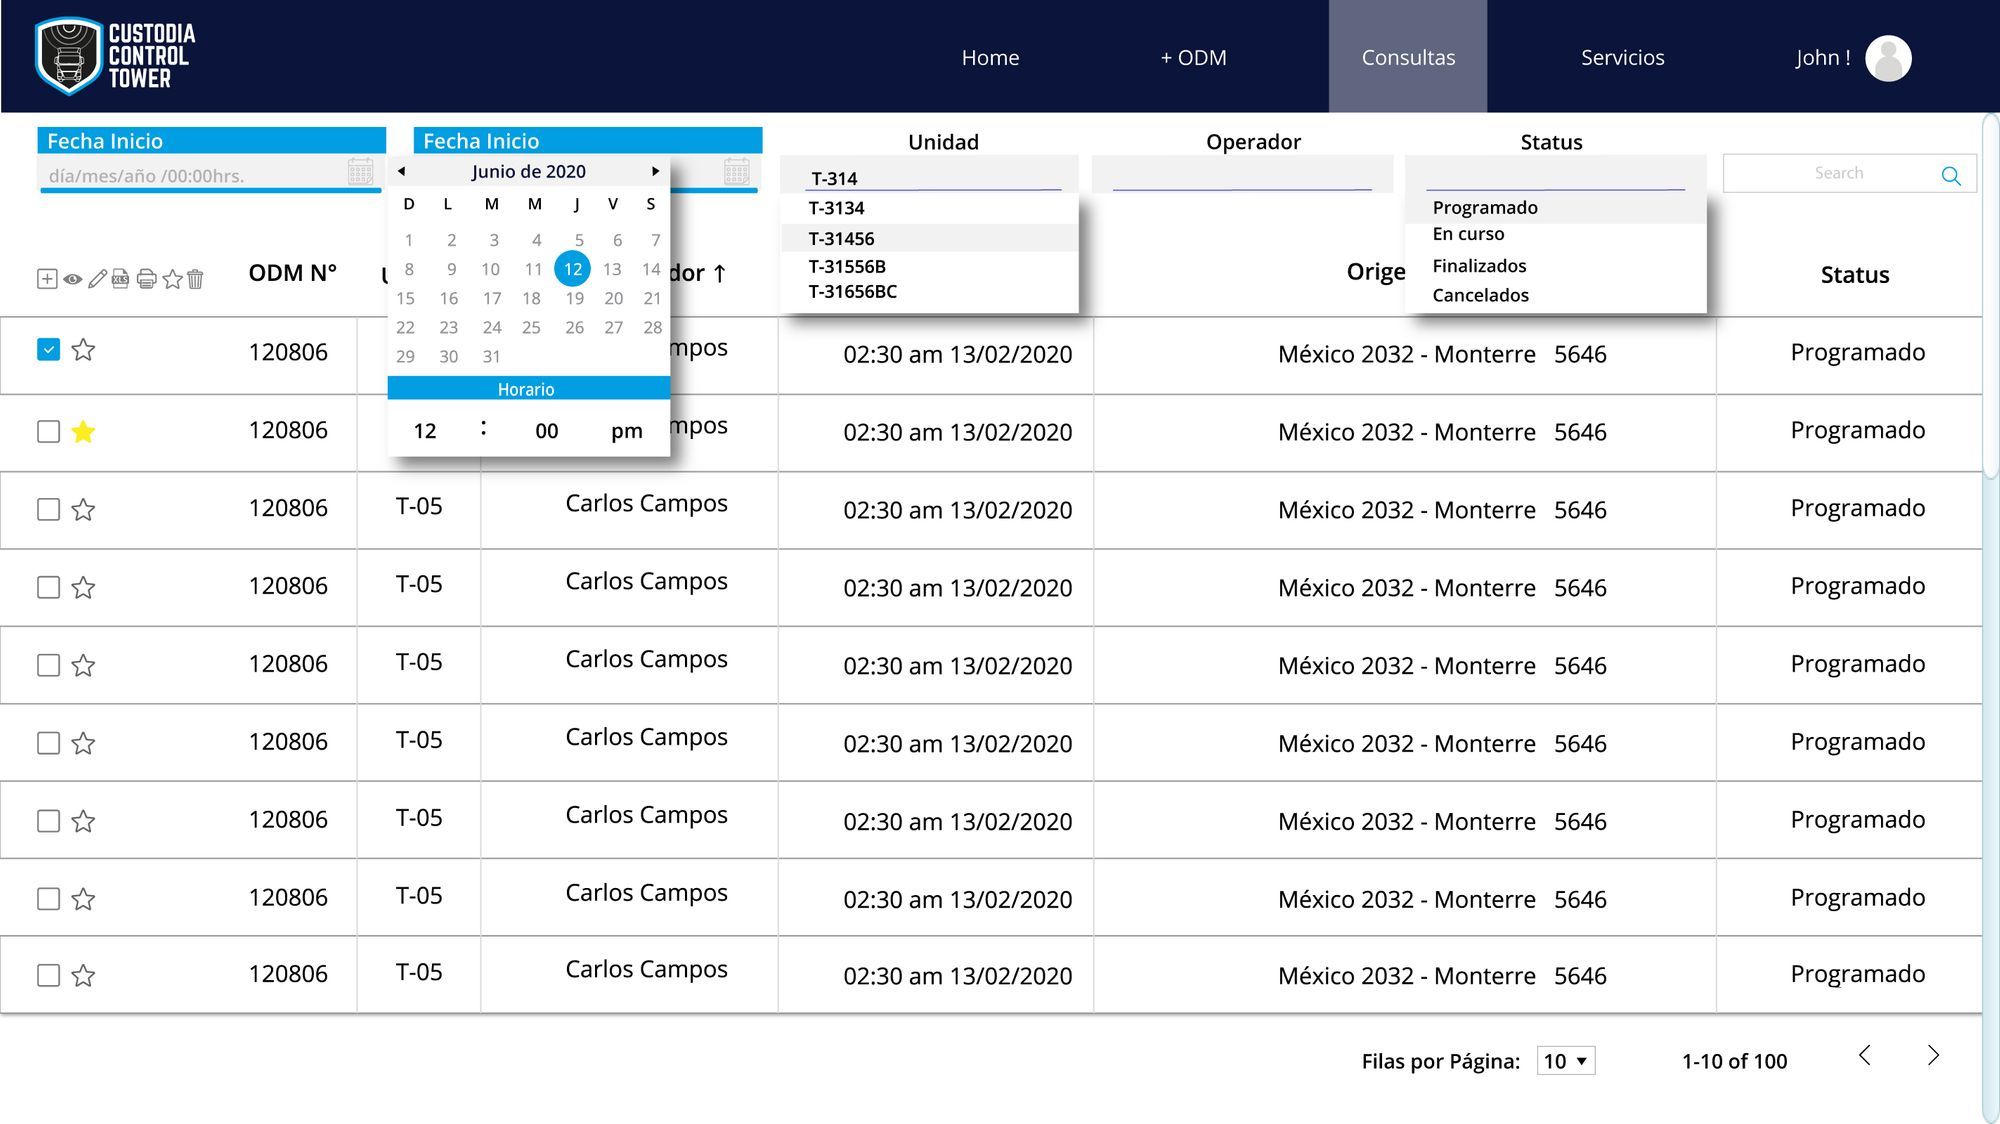Image resolution: width=2000 pixels, height=1124 pixels.
Task: Click the eye view icon in toolbar
Action: pos(73,279)
